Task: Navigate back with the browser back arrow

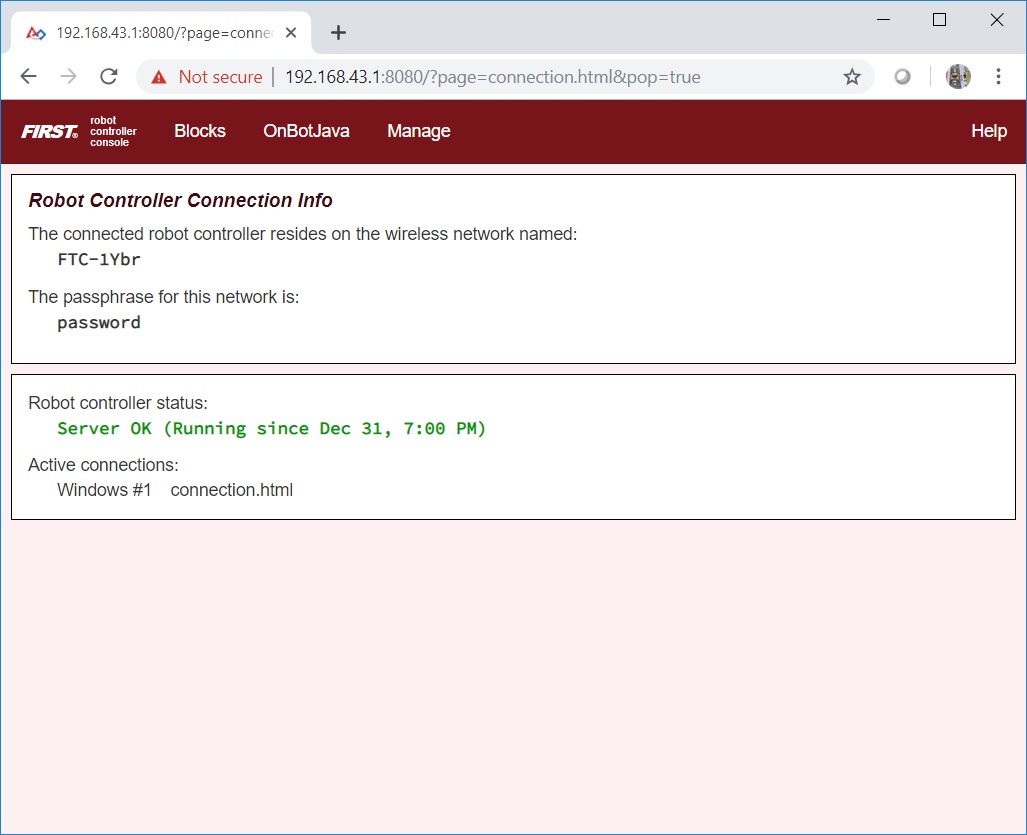Action: 28,76
